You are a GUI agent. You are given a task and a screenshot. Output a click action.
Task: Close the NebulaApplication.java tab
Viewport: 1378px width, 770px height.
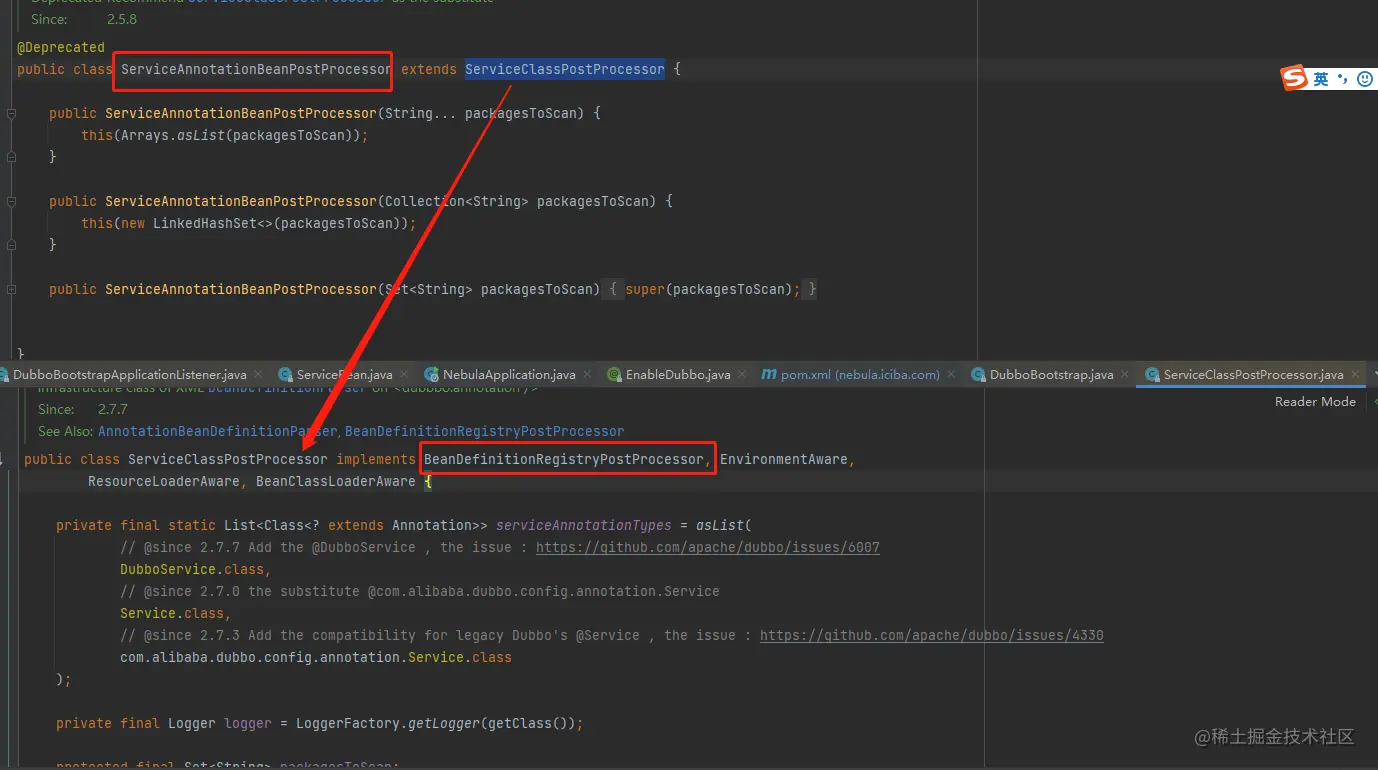click(x=587, y=375)
